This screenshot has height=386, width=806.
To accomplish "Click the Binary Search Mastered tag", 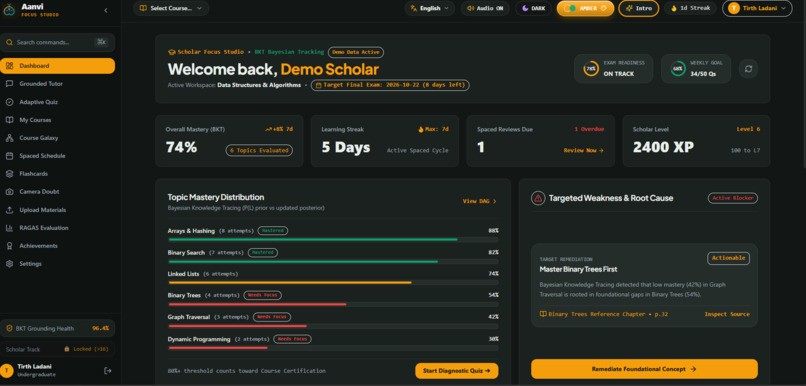I will pyautogui.click(x=263, y=253).
